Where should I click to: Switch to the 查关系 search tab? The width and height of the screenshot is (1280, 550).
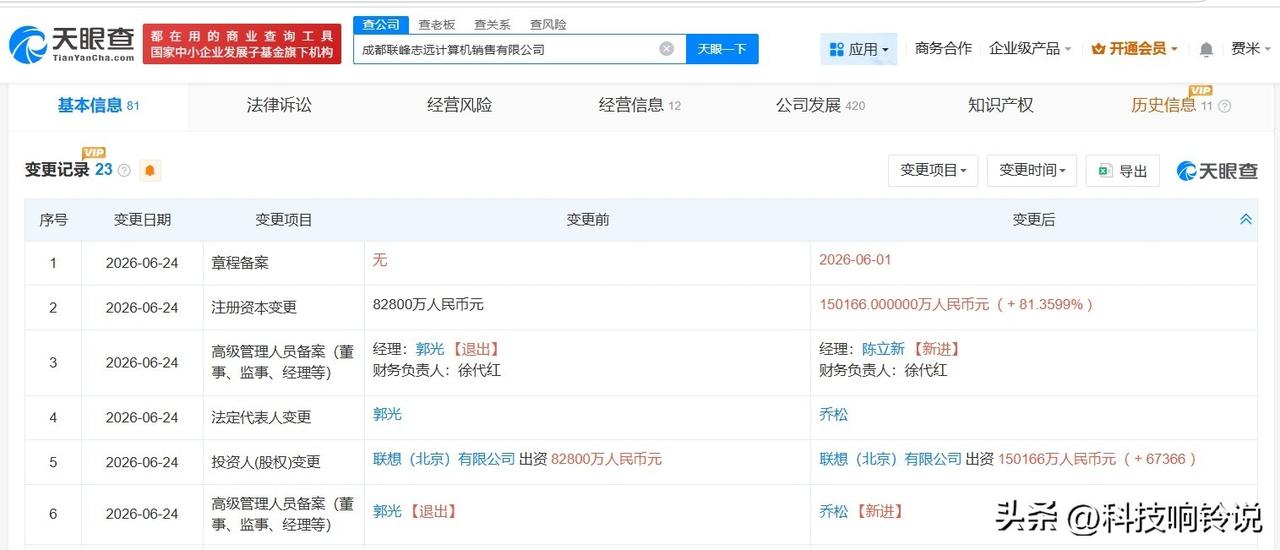492,24
